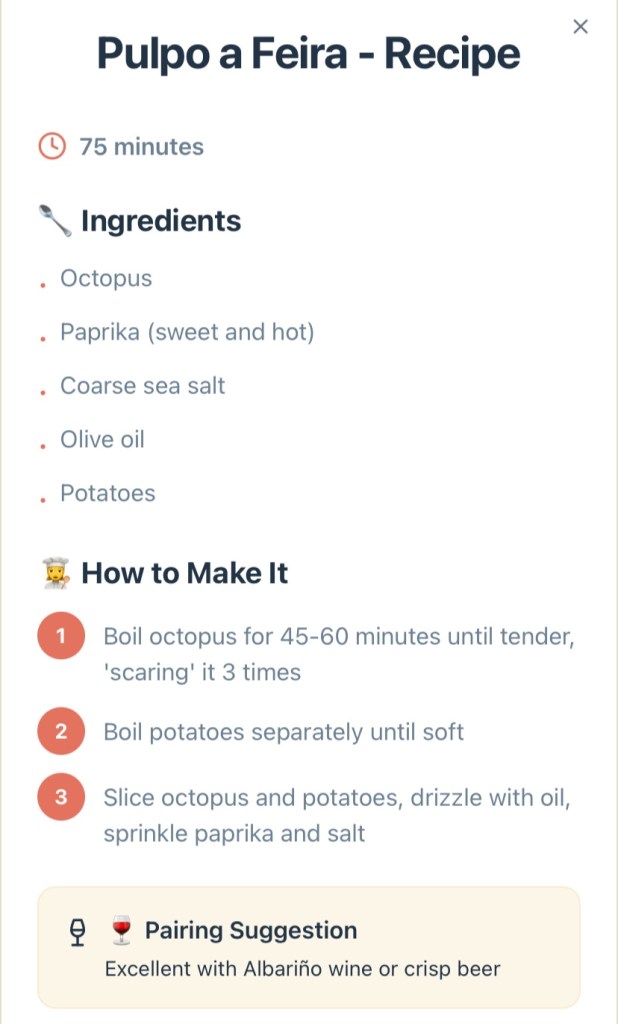This screenshot has height=1024, width=618.
Task: Select the Potatoes ingredient
Action: click(x=108, y=493)
